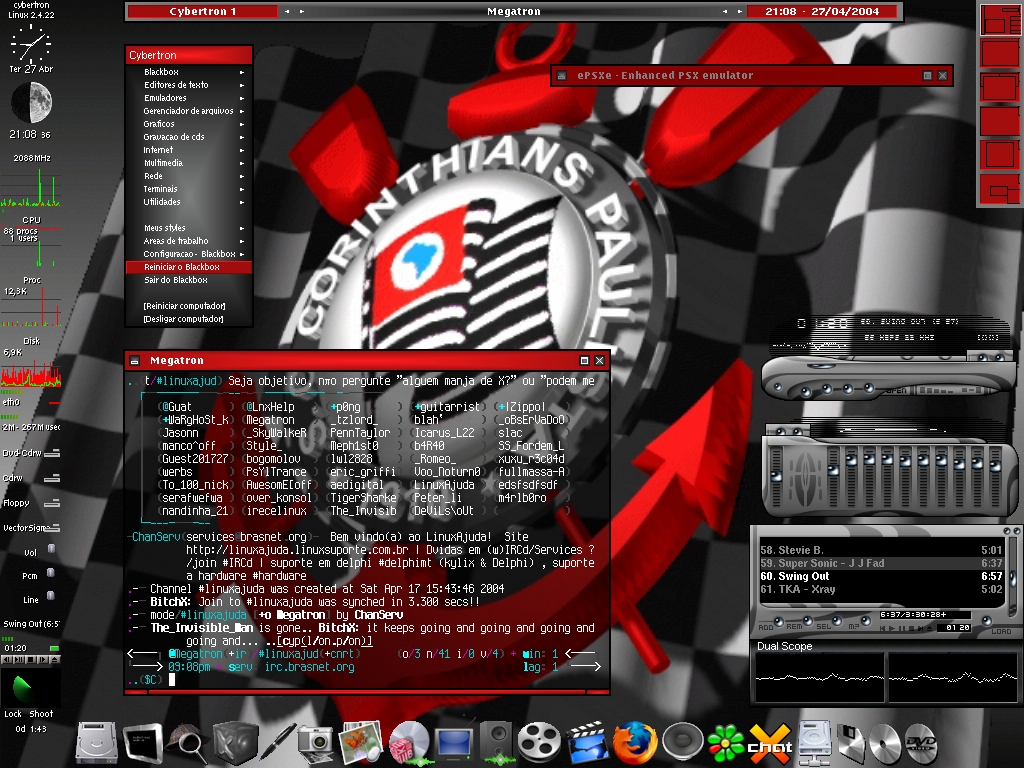Expand the Internet submenu
Screen dimensions: 1024x768
coord(189,150)
